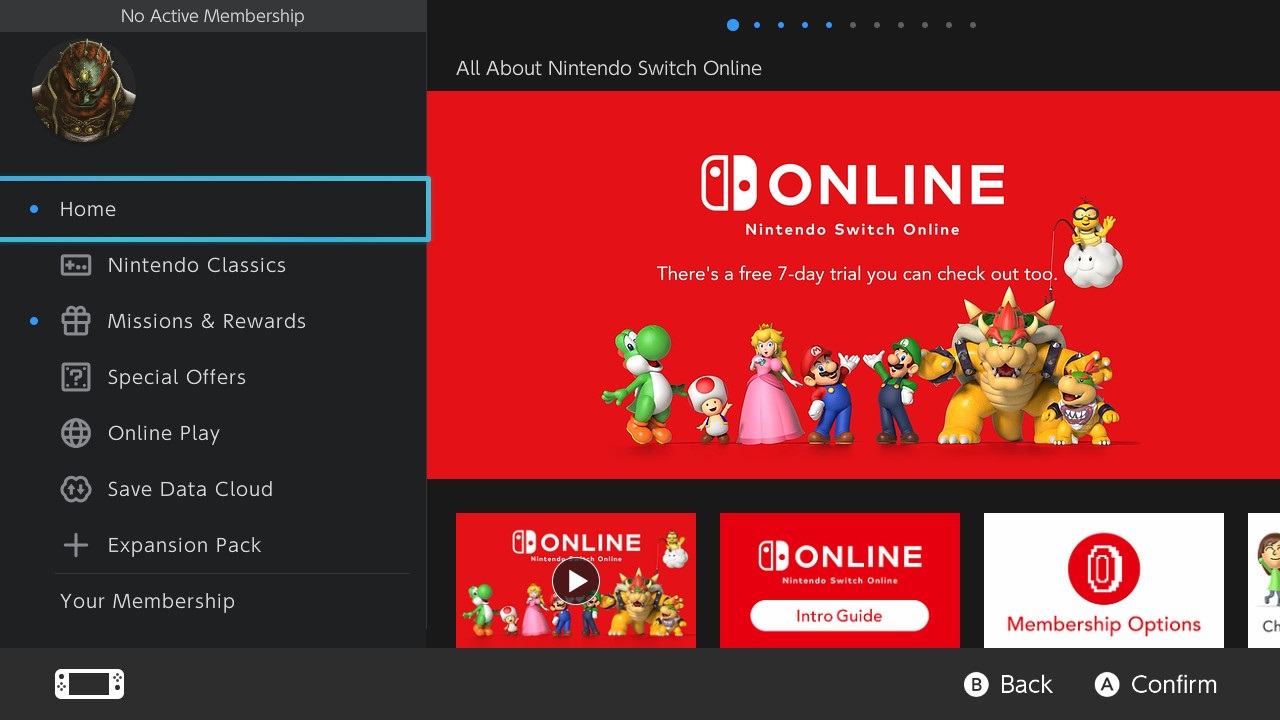Jump to the first carousel page dot
This screenshot has height=720, width=1280.
coord(733,25)
